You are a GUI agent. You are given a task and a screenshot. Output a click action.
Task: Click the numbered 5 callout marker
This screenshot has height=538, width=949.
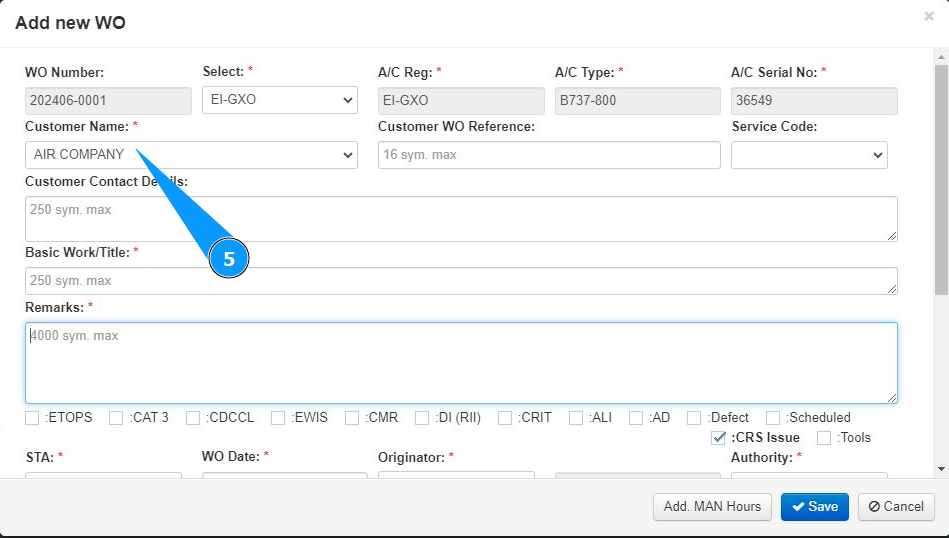pos(229,259)
